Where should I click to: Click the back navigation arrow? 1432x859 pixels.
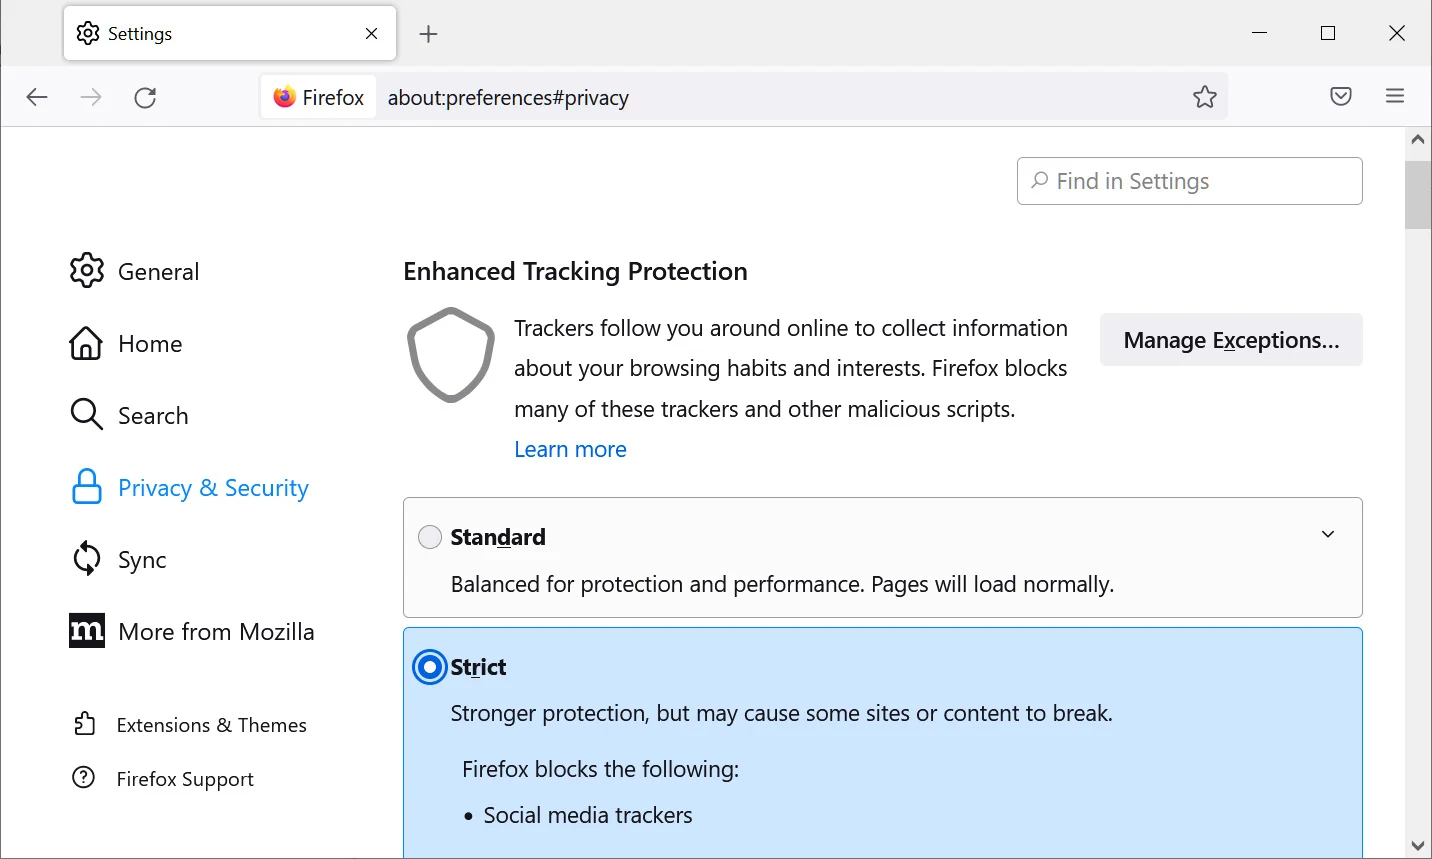pos(37,97)
